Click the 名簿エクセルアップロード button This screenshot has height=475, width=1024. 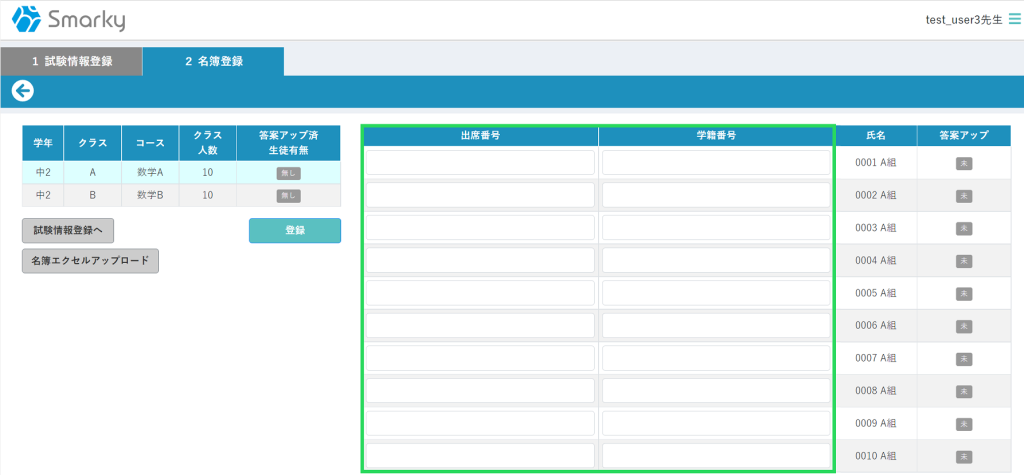coord(90,261)
